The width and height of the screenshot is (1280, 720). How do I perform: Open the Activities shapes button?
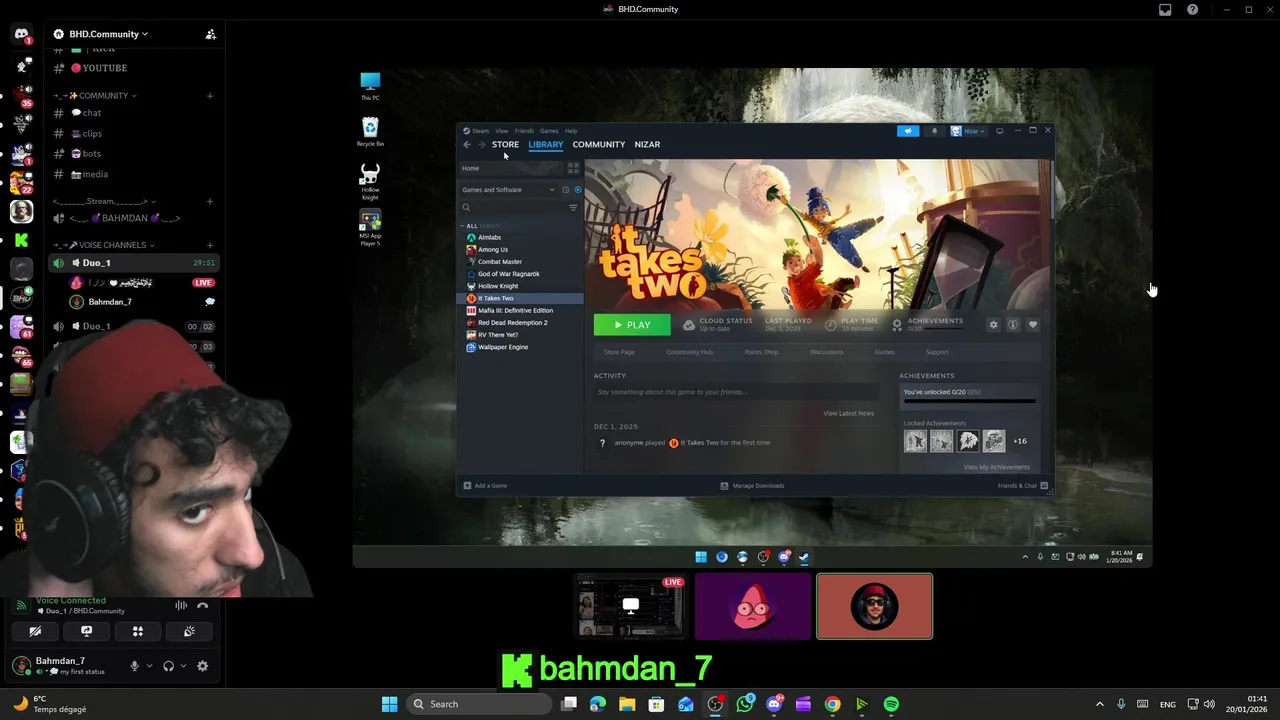[x=138, y=631]
